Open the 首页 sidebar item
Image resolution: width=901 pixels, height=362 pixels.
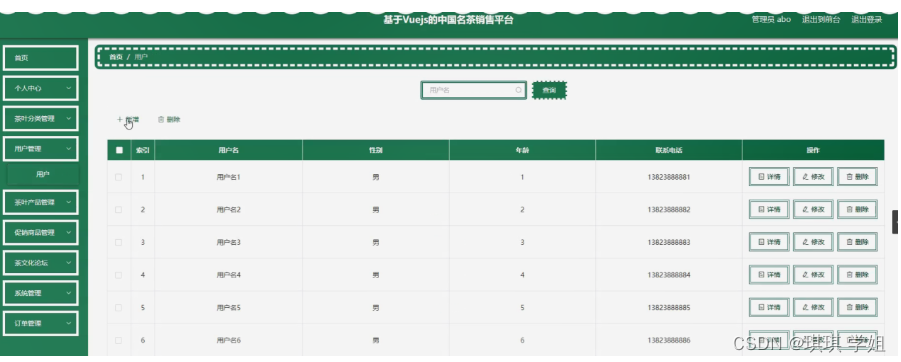pyautogui.click(x=41, y=58)
